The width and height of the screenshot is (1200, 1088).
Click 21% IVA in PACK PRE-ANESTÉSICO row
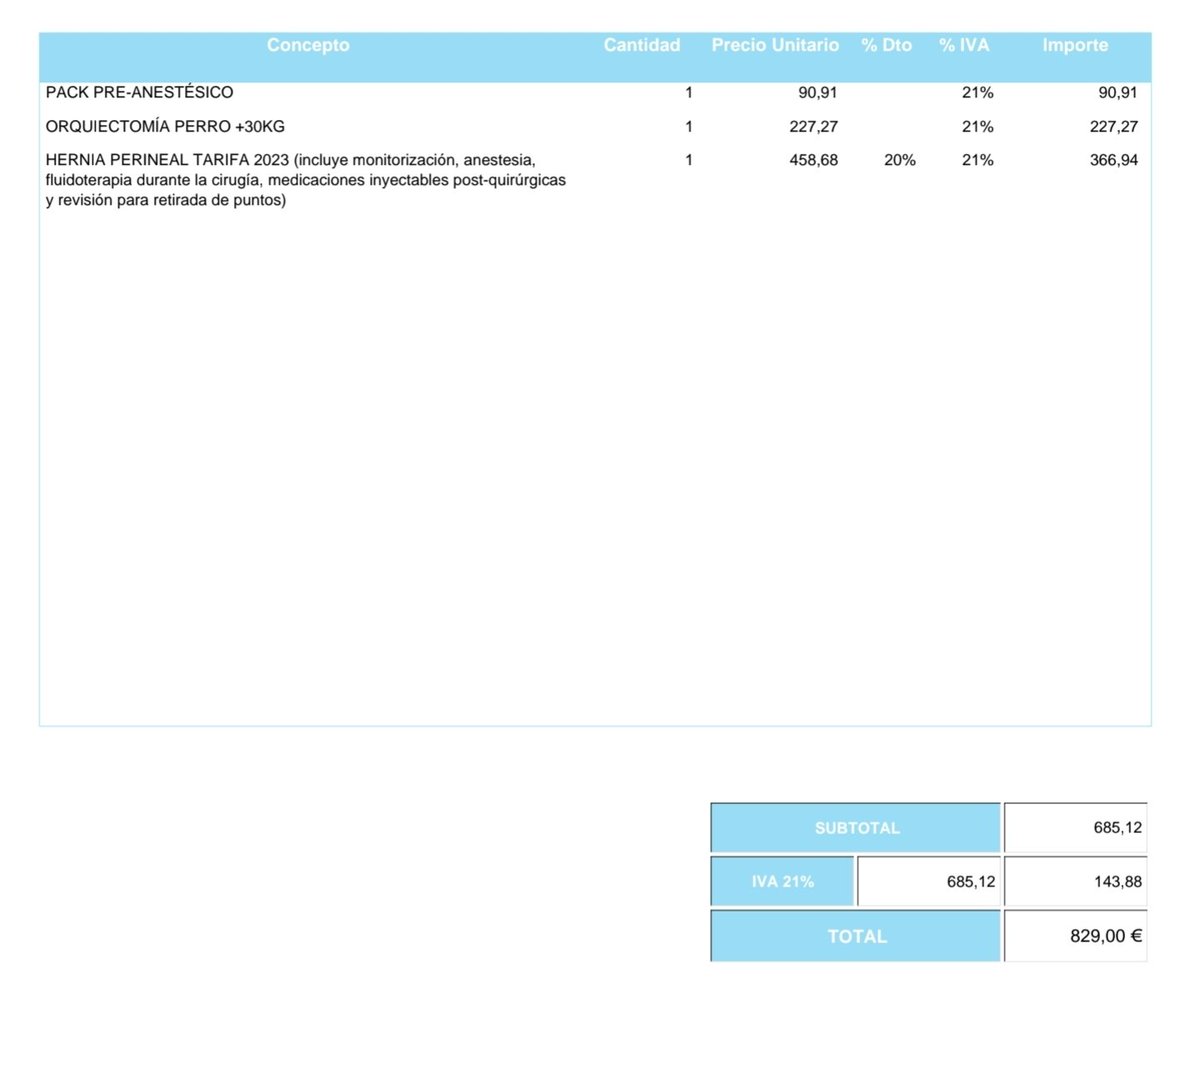(x=978, y=92)
